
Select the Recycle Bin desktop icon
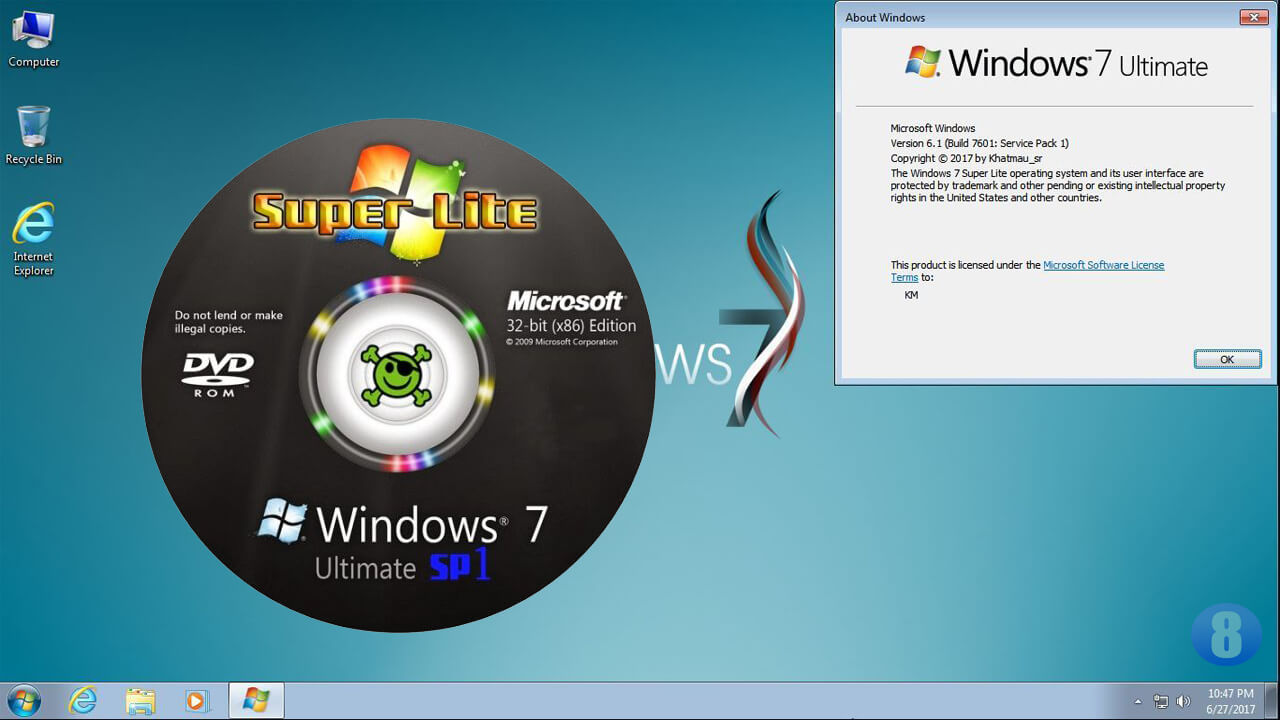pyautogui.click(x=33, y=135)
